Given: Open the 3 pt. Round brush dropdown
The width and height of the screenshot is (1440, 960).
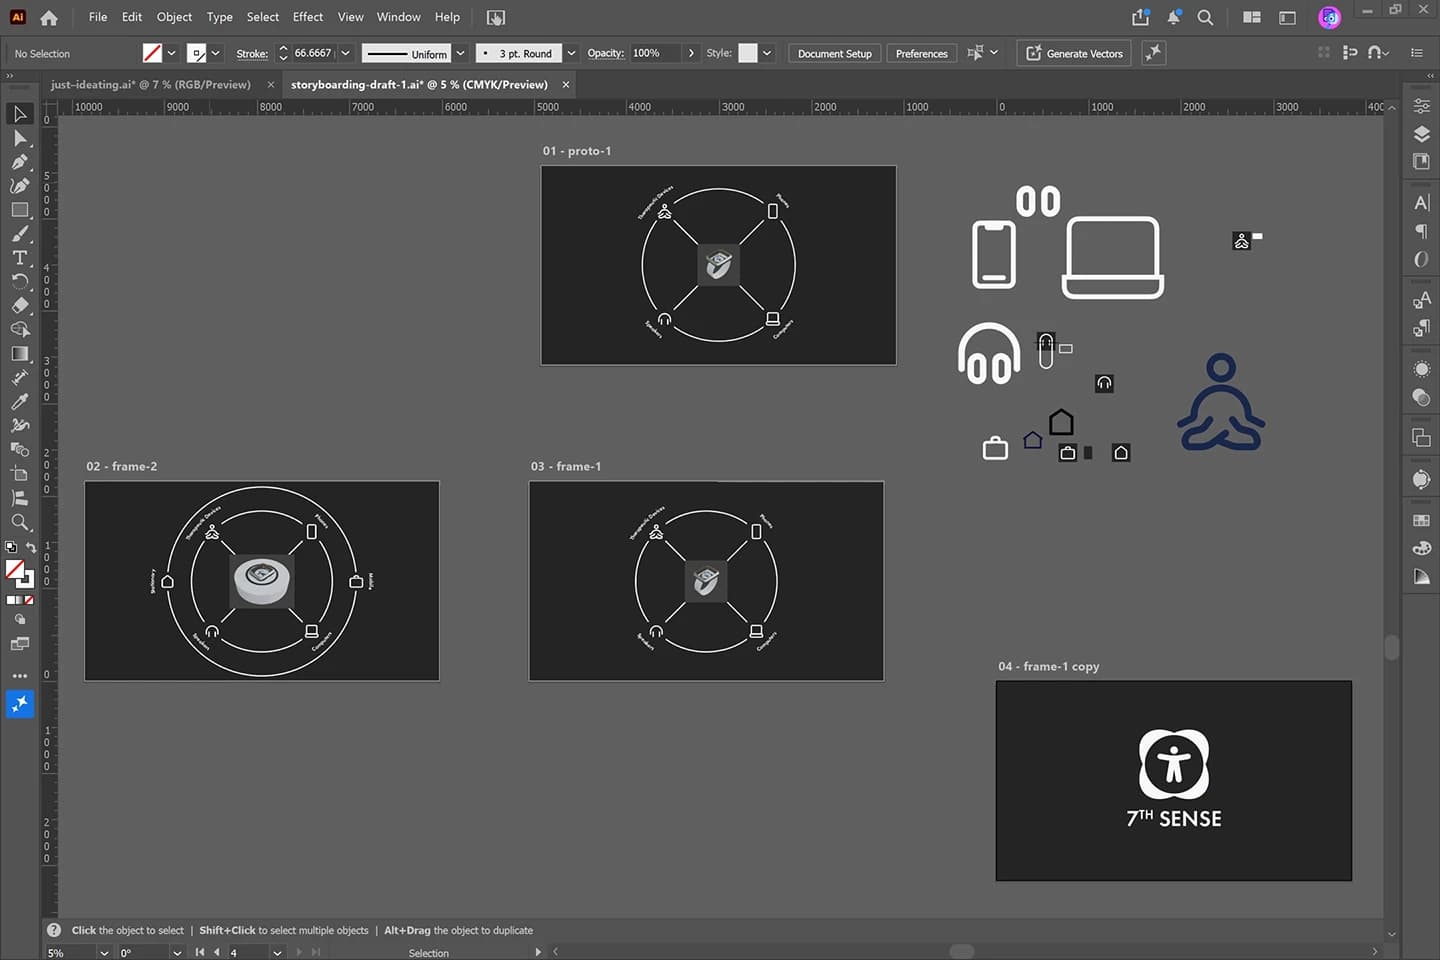Looking at the screenshot, I should (571, 53).
